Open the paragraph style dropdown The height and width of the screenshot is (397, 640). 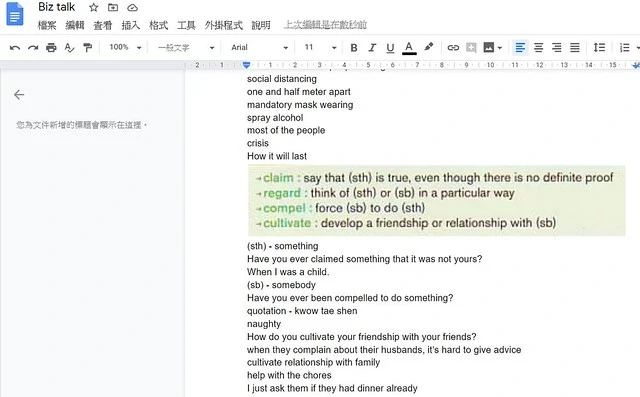tap(186, 48)
